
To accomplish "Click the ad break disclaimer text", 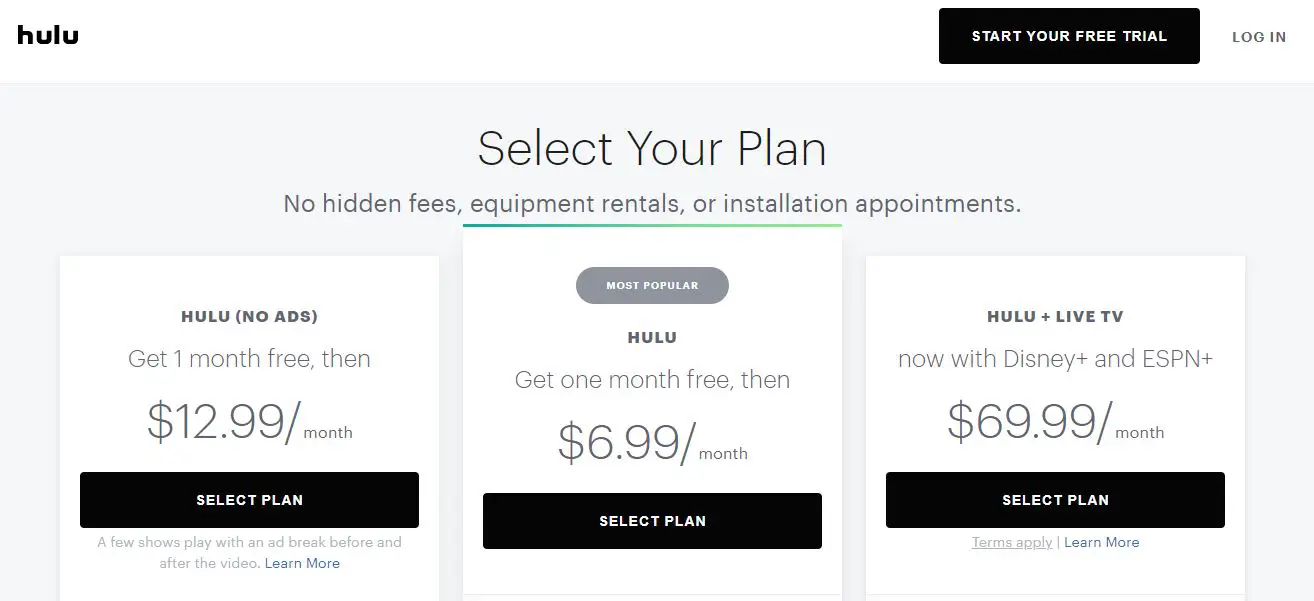I will pos(249,552).
